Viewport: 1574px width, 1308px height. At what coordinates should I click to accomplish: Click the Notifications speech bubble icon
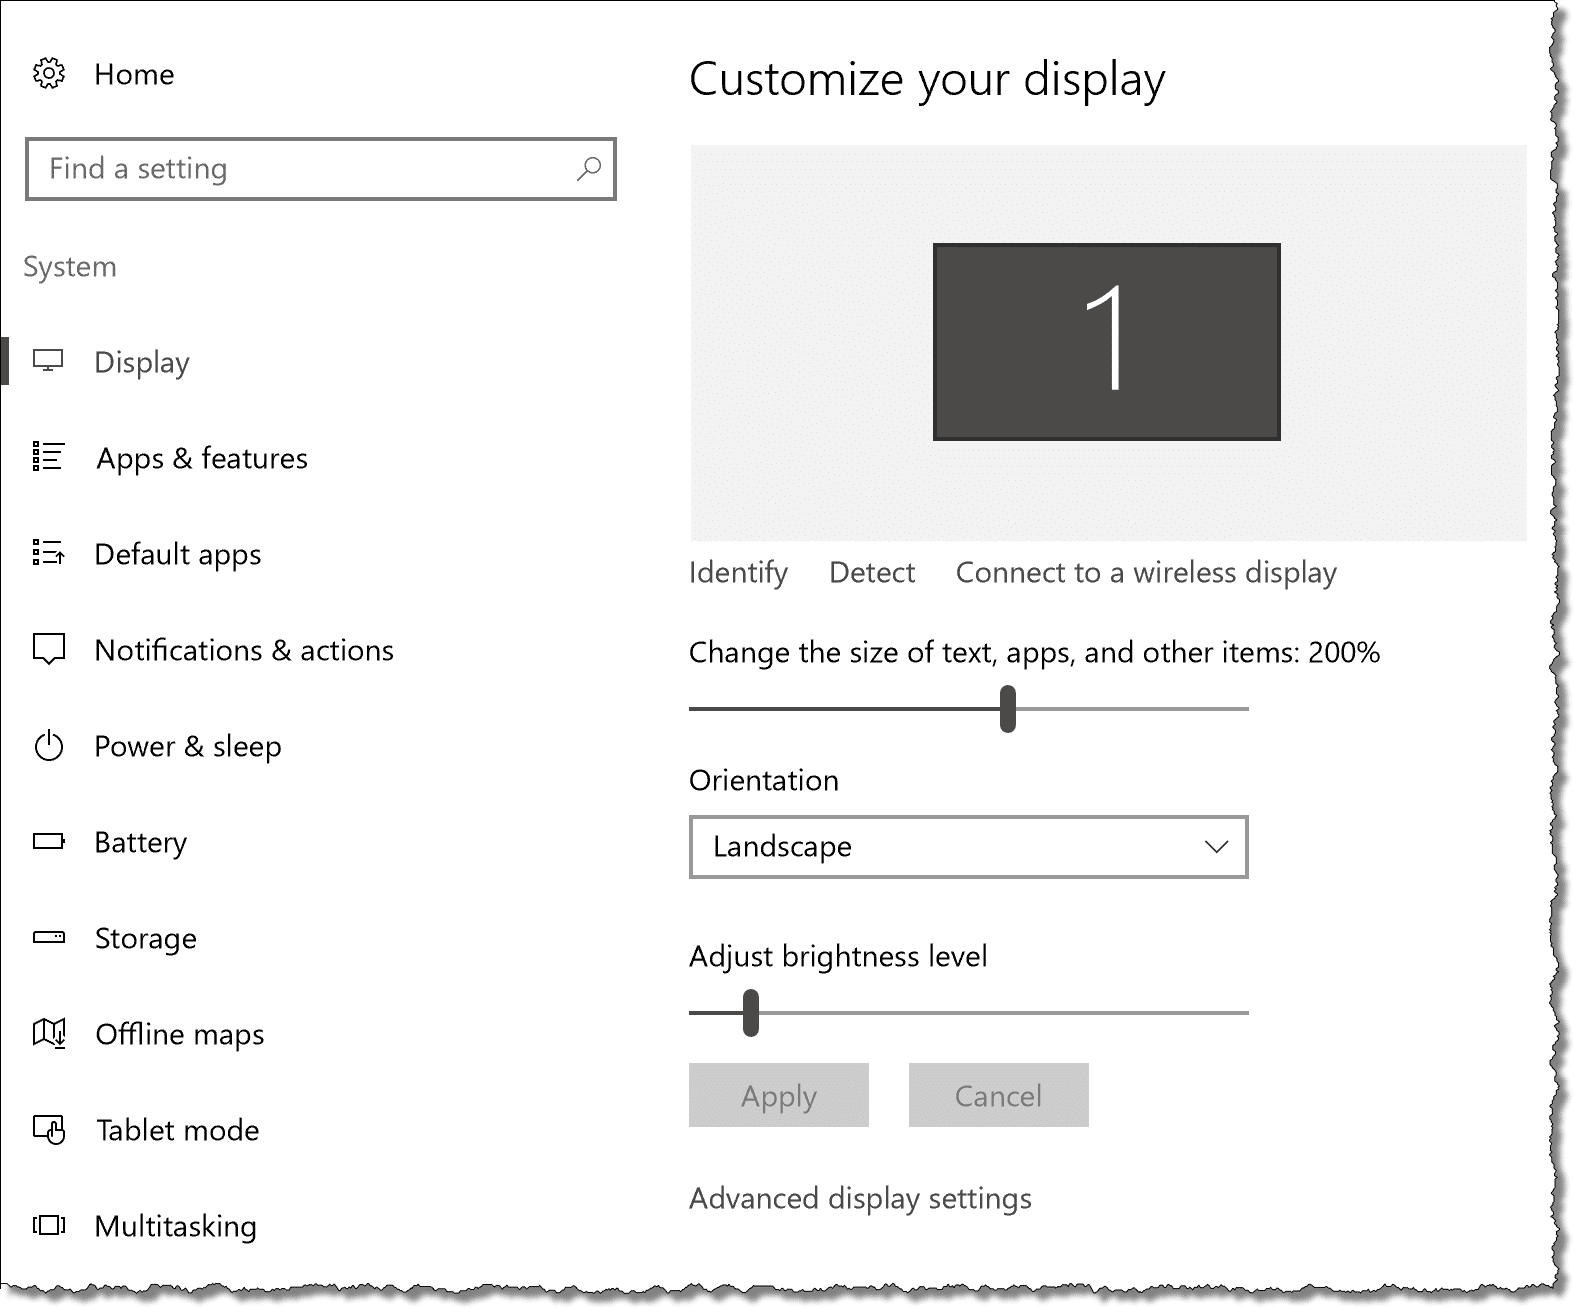coord(48,649)
